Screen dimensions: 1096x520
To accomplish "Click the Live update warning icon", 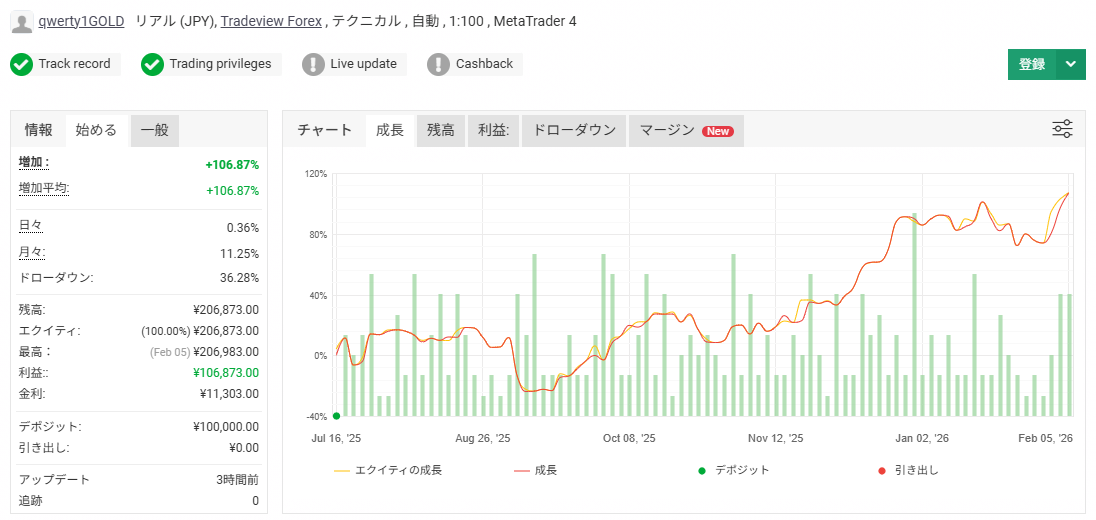I will (x=313, y=64).
